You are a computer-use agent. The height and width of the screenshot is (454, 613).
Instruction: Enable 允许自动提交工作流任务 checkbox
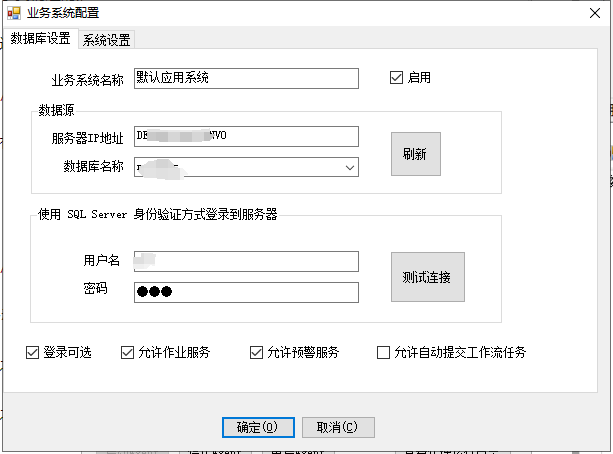click(383, 352)
